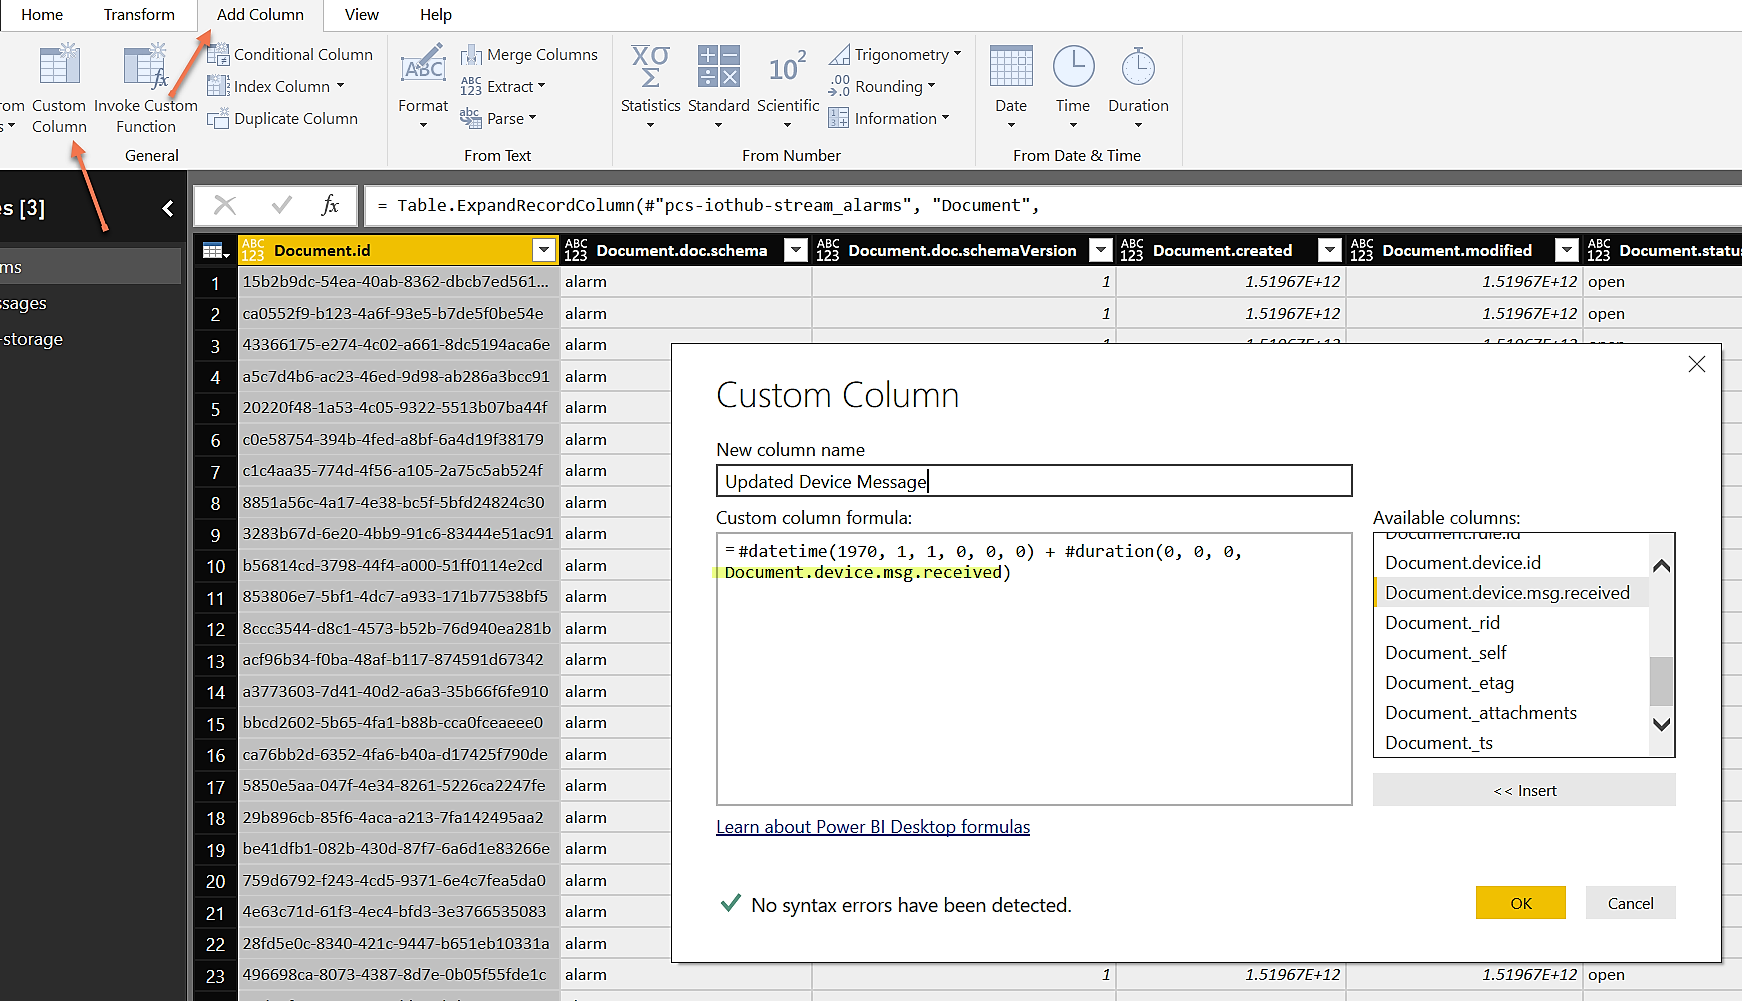Open the Statistics number tool
1742x1001 pixels.
(650, 67)
